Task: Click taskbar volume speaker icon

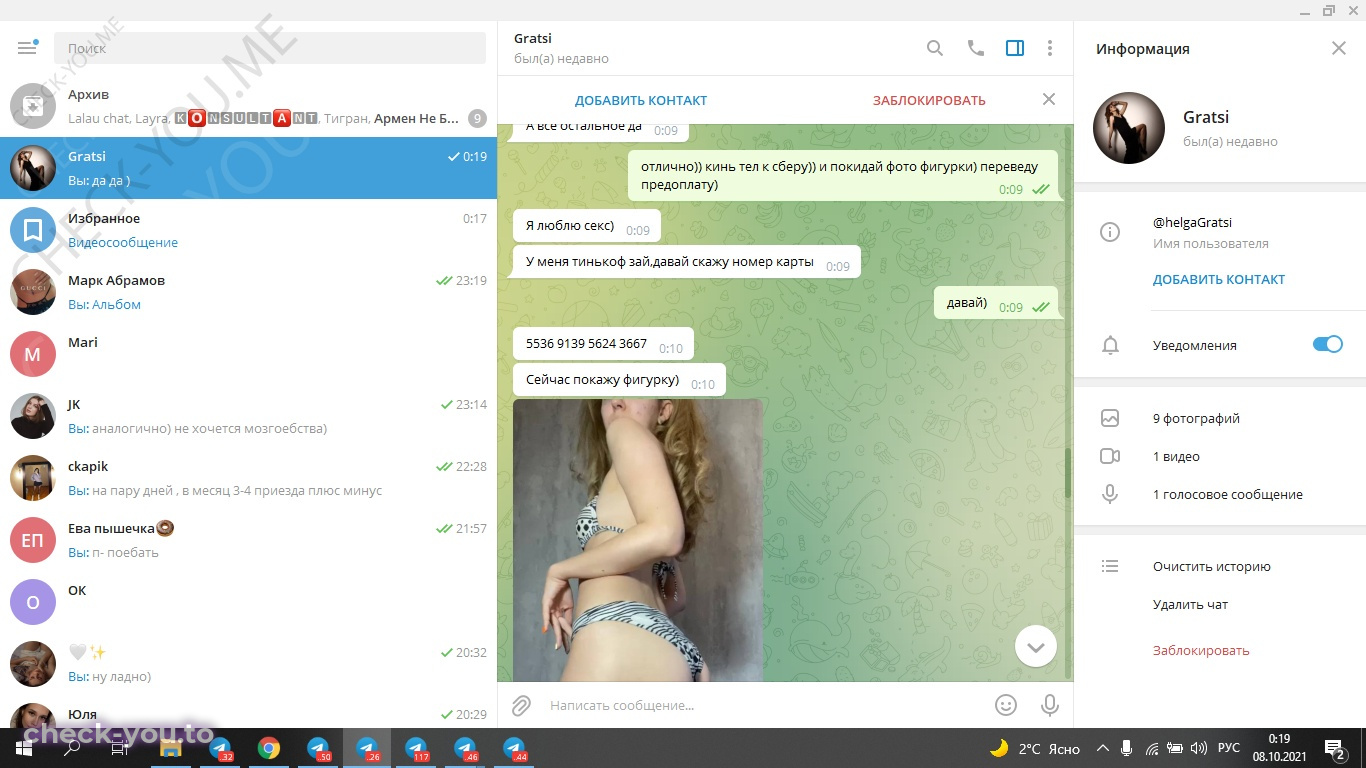Action: click(x=1197, y=748)
